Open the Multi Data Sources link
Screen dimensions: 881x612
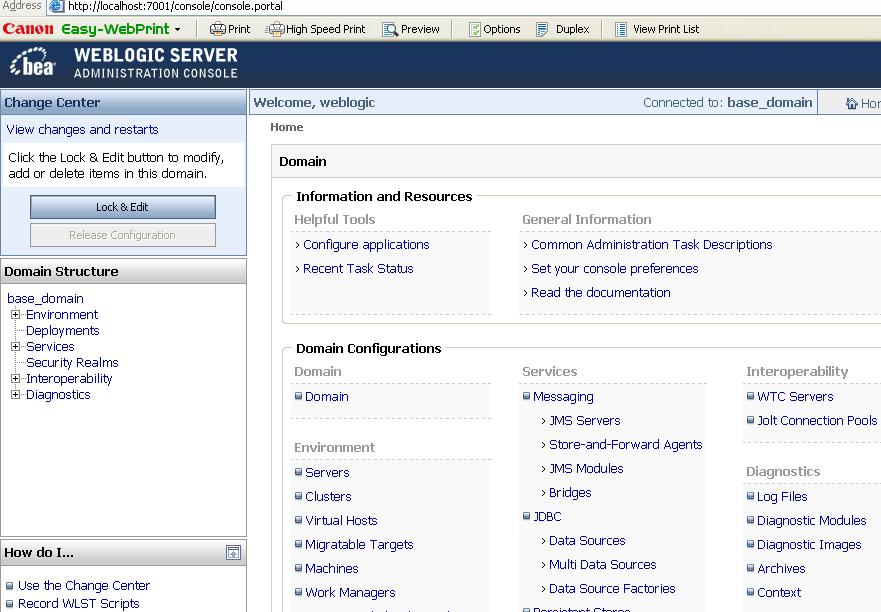click(602, 565)
